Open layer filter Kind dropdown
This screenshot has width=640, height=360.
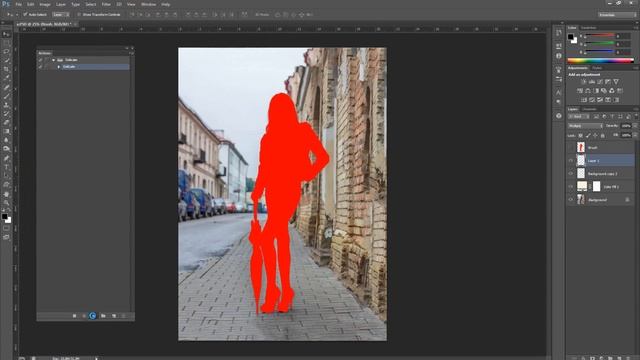click(x=579, y=117)
